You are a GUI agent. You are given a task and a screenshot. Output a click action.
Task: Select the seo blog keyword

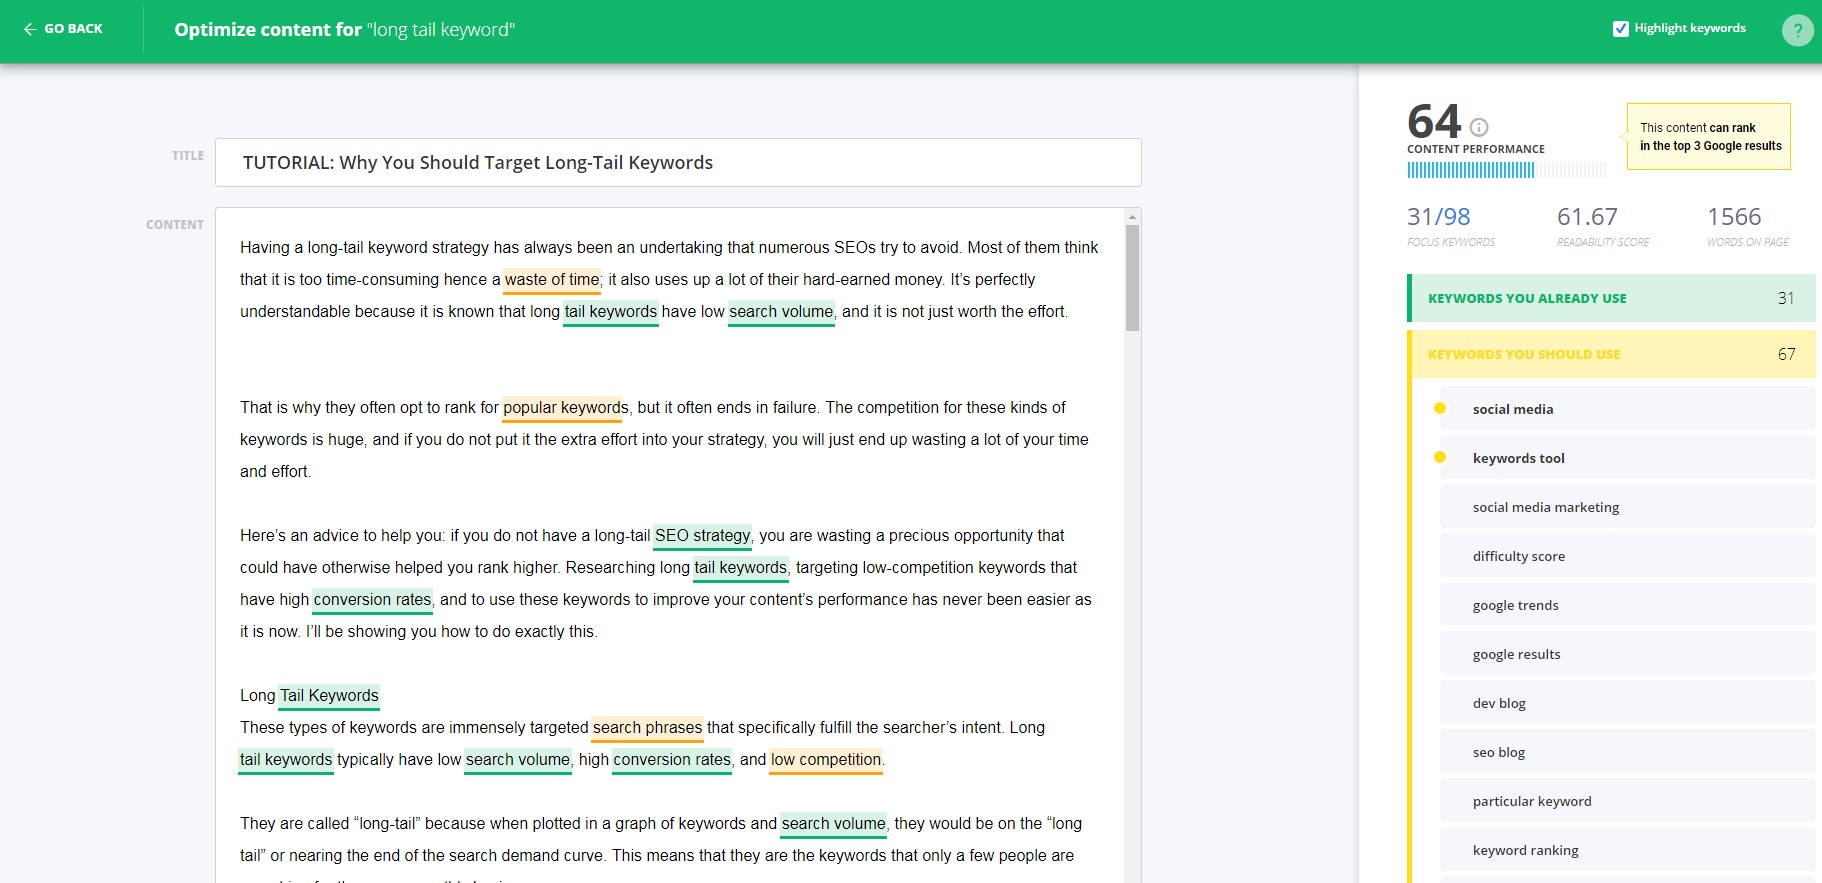pos(1498,752)
